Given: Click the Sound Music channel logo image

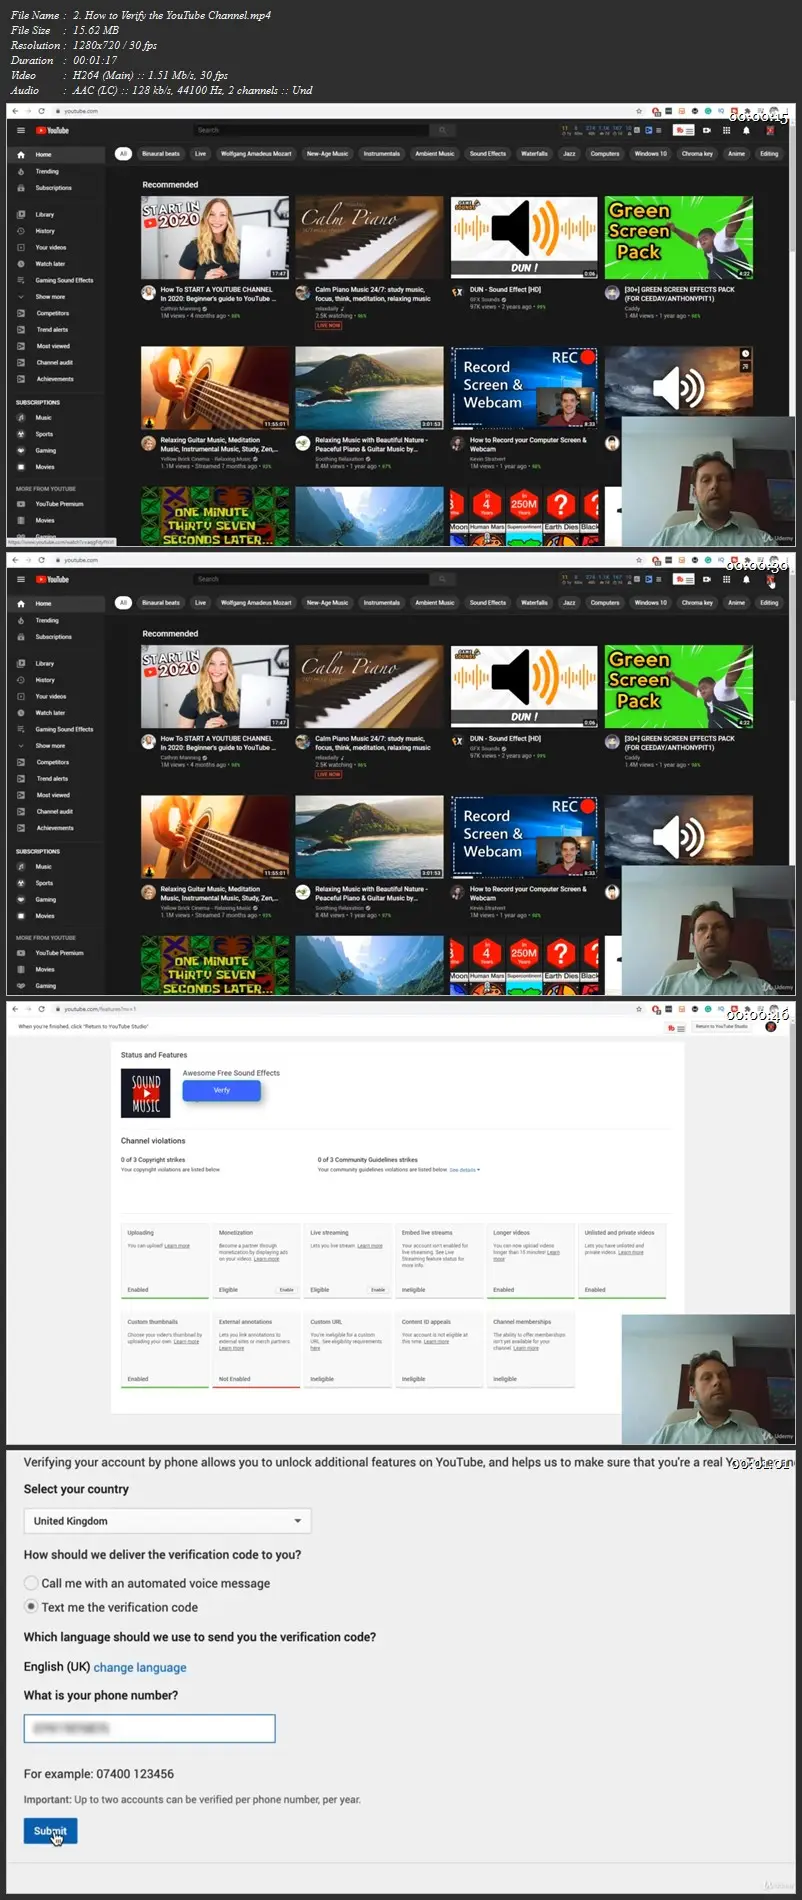Looking at the screenshot, I should 146,1092.
